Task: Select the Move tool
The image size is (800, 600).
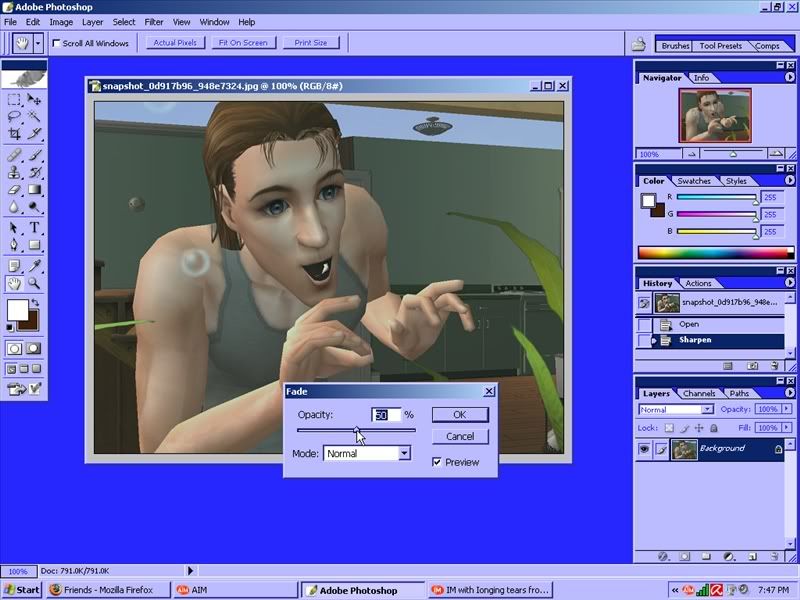Action: click(34, 99)
